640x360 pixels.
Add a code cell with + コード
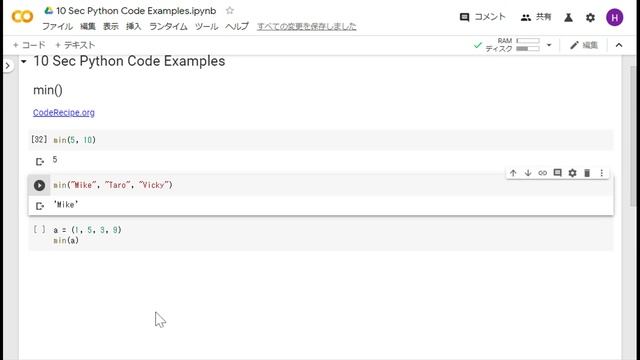pyautogui.click(x=29, y=45)
